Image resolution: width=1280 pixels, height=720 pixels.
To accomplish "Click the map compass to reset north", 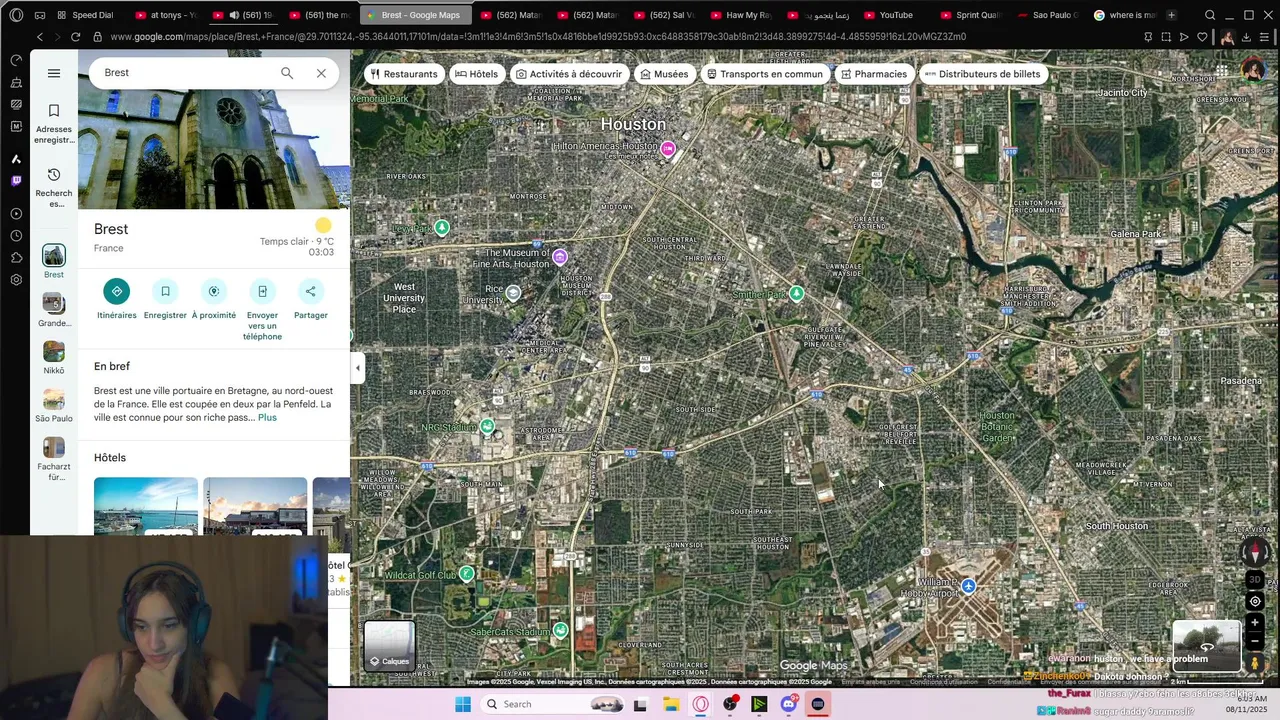I will click(x=1255, y=552).
